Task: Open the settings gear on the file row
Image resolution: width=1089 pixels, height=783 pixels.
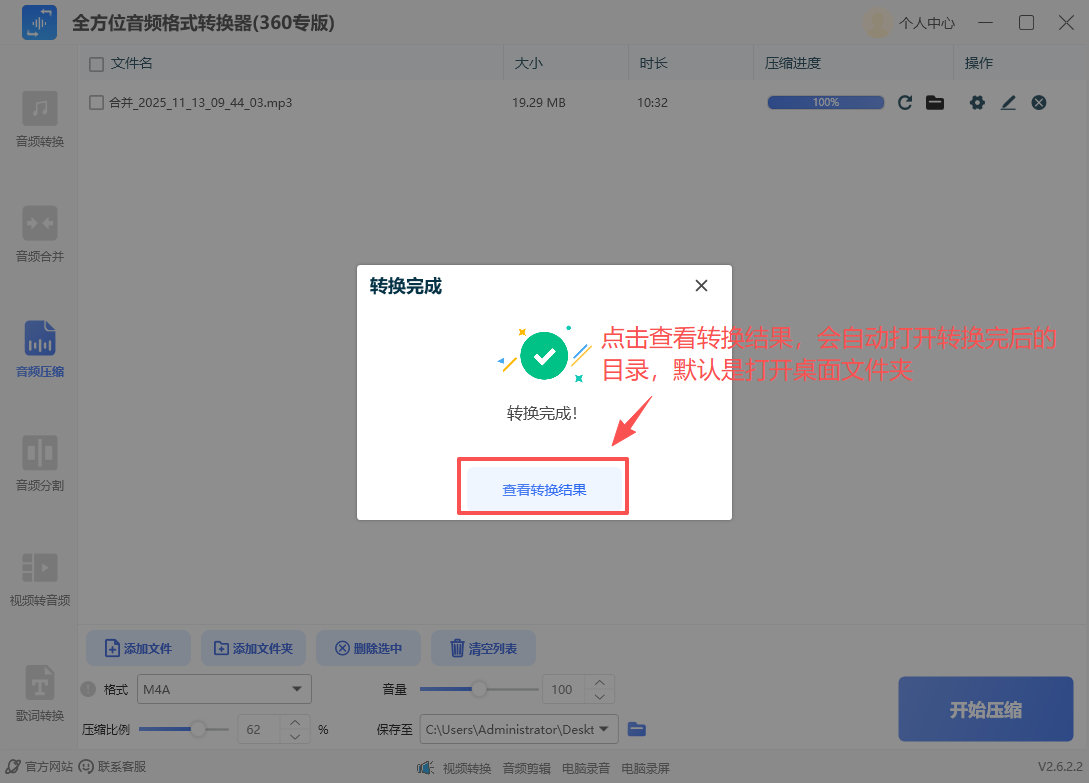Action: point(977,102)
